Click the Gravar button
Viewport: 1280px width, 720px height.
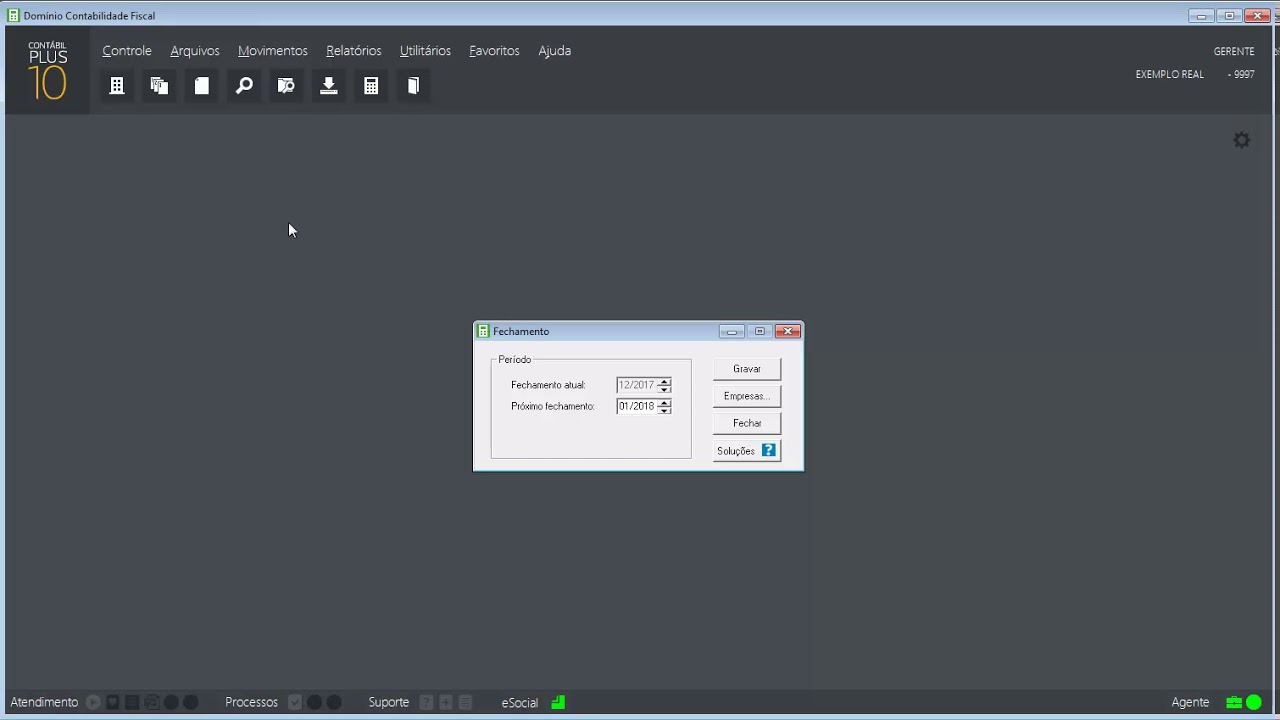click(x=747, y=369)
